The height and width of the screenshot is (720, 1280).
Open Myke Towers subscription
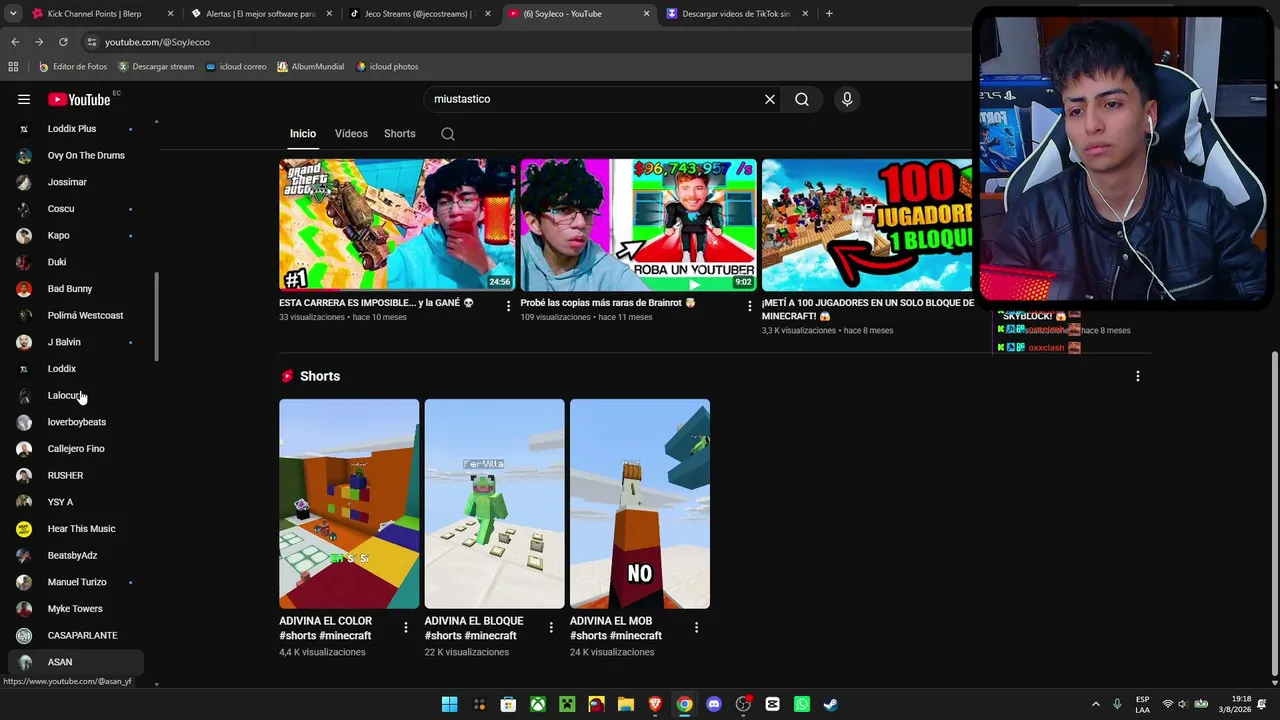(x=76, y=609)
